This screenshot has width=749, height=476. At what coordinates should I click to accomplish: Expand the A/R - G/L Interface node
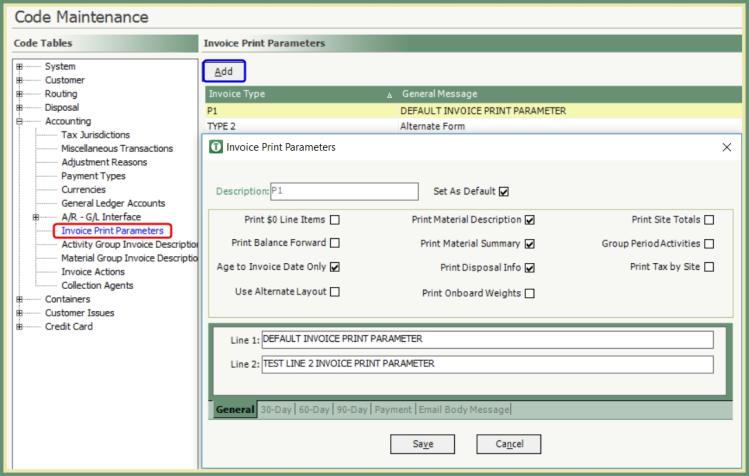click(37, 217)
